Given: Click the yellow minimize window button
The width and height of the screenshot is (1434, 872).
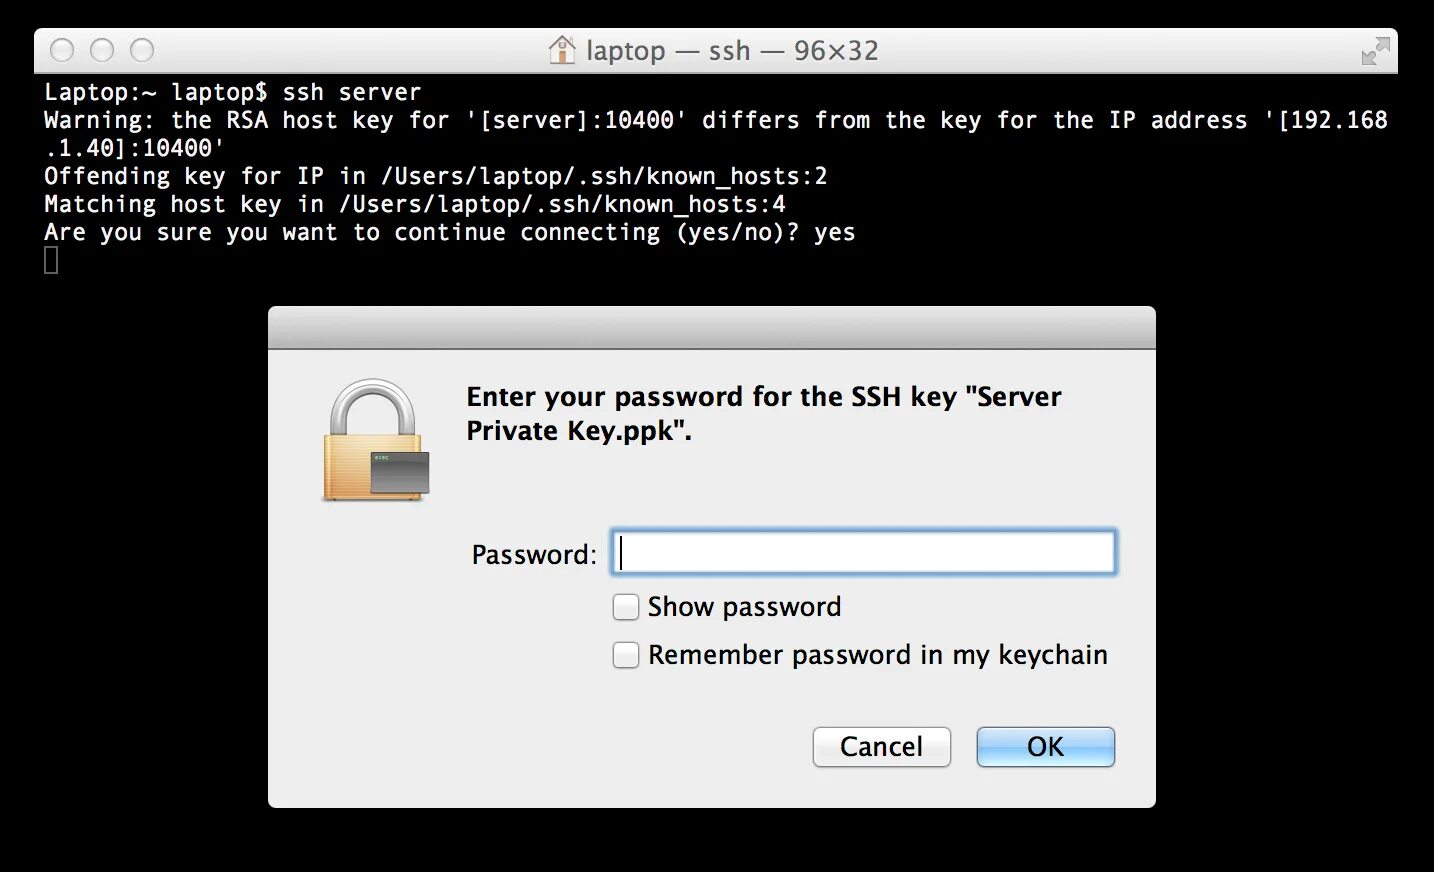Looking at the screenshot, I should coord(102,50).
